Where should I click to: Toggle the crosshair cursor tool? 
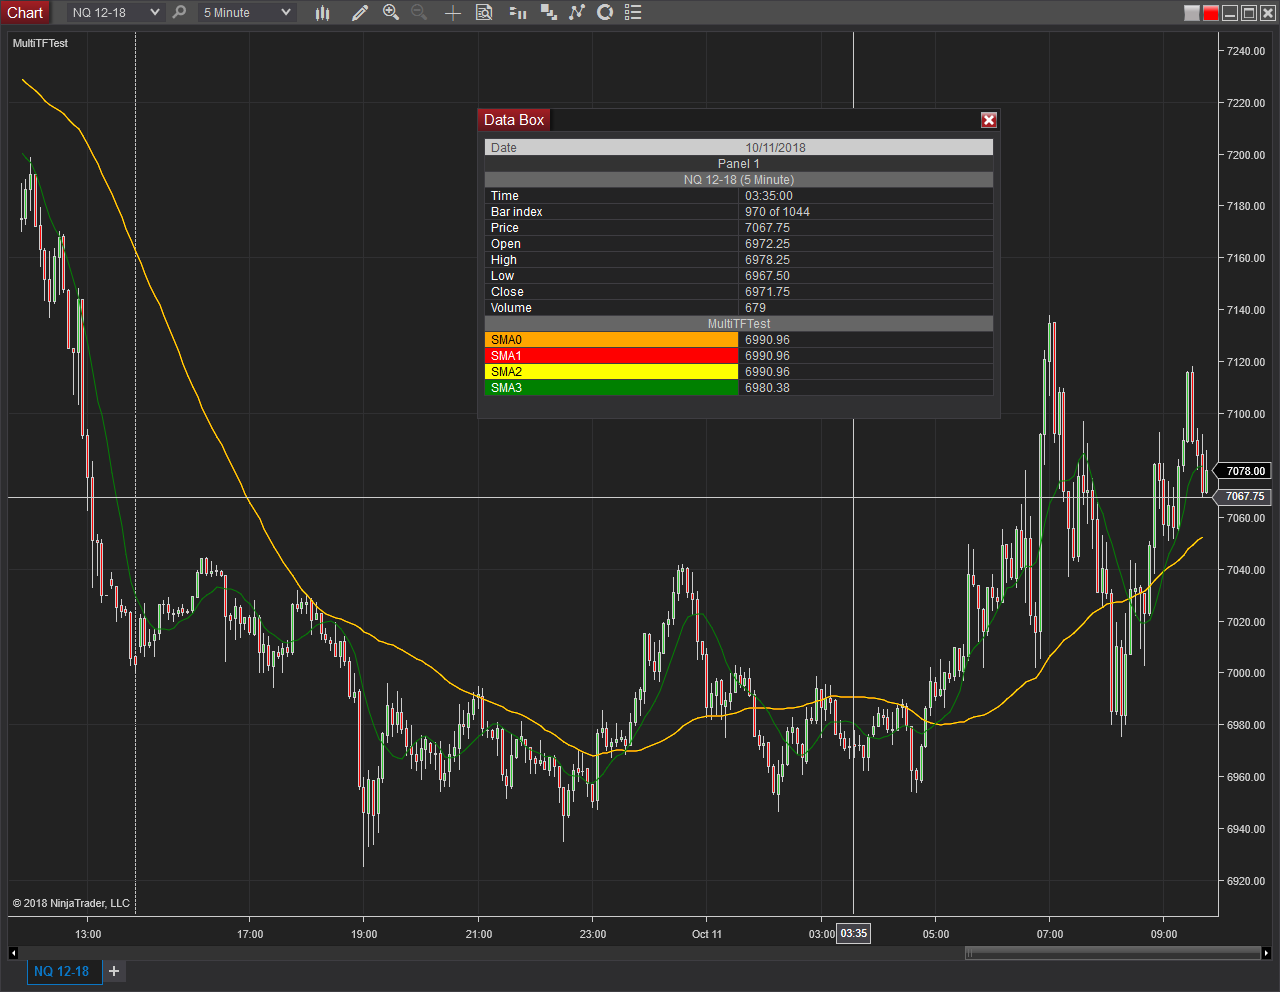[x=453, y=12]
